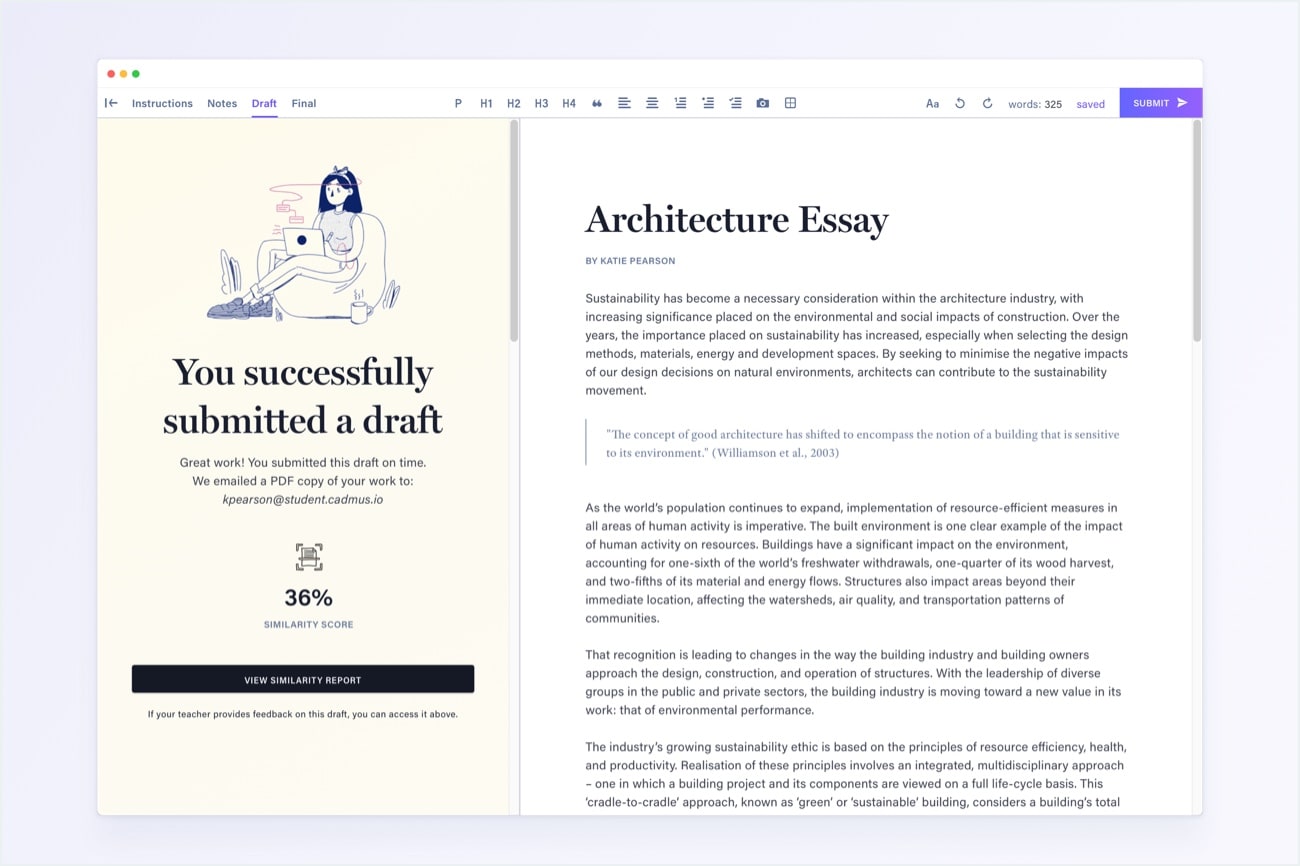Toggle blockquote formatting
The height and width of the screenshot is (866, 1300).
(597, 102)
